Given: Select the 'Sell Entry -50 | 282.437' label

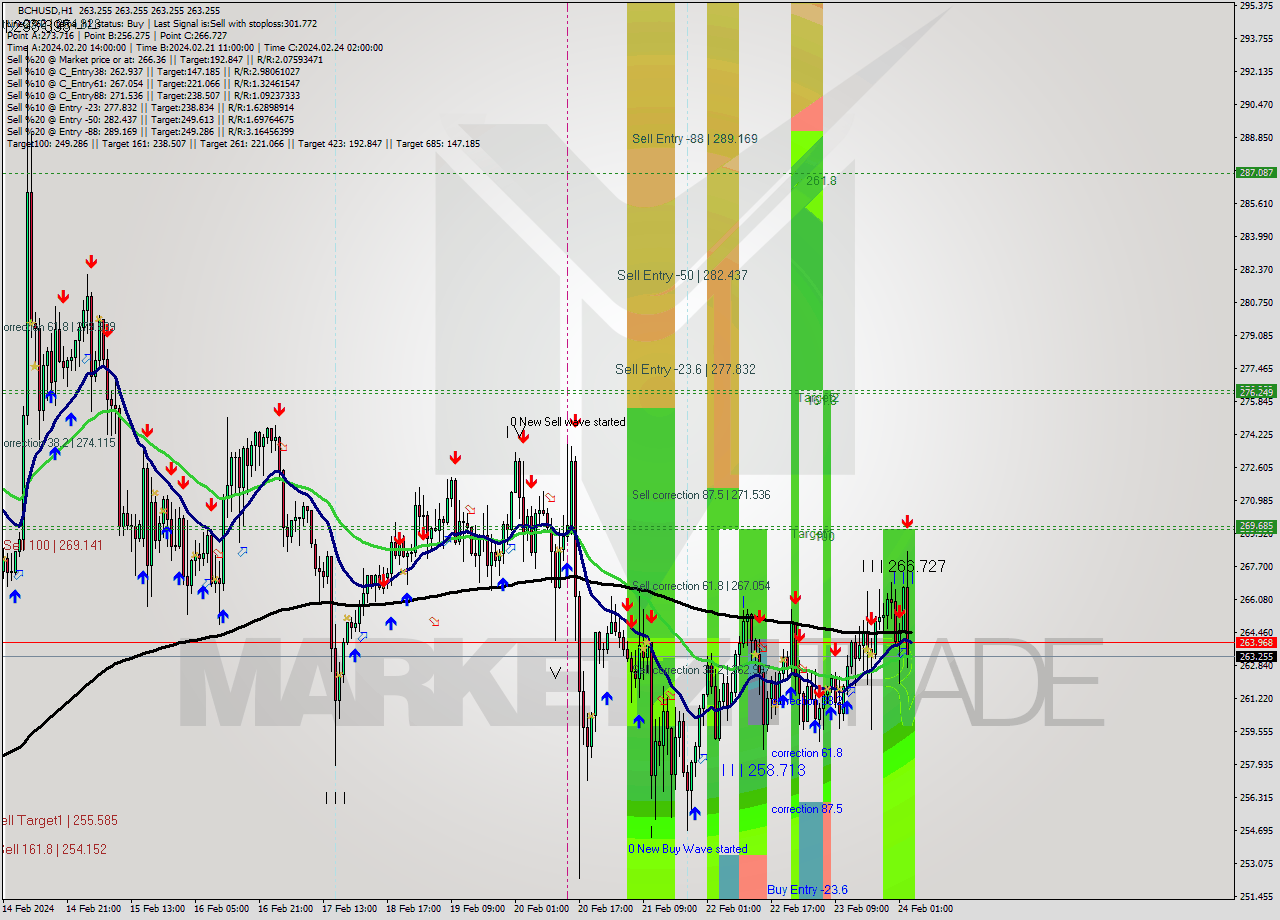Looking at the screenshot, I should click(682, 275).
